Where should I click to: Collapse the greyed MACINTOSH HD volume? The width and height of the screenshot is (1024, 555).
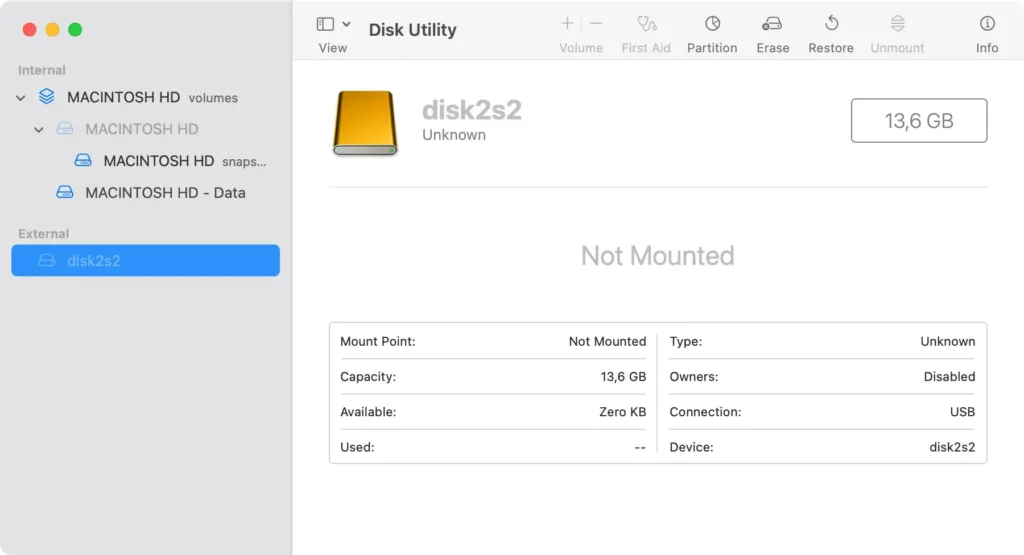click(x=39, y=130)
